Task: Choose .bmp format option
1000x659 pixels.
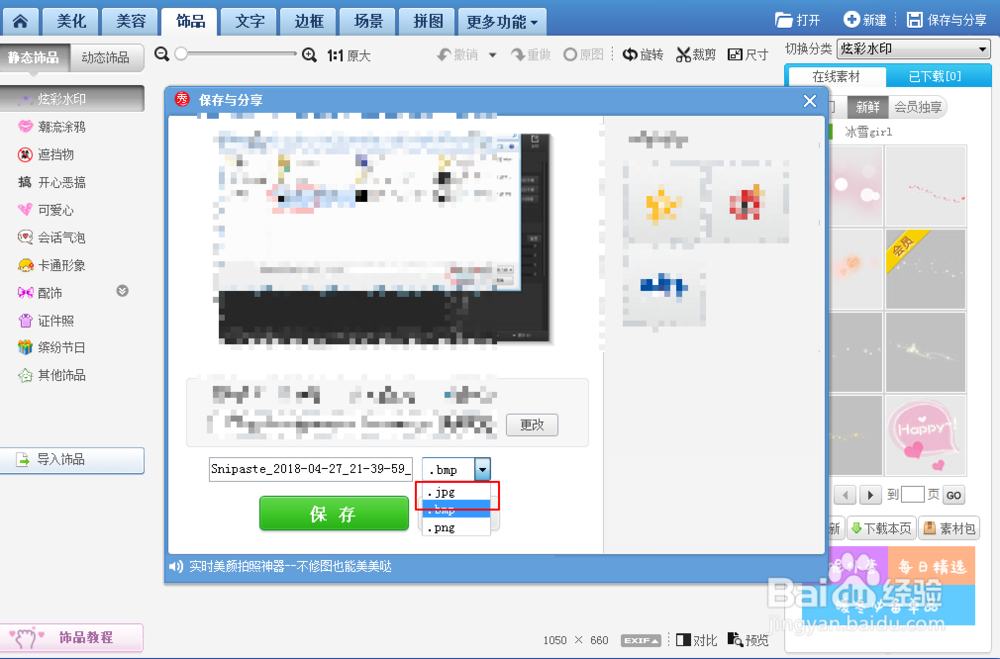Action: (x=457, y=509)
